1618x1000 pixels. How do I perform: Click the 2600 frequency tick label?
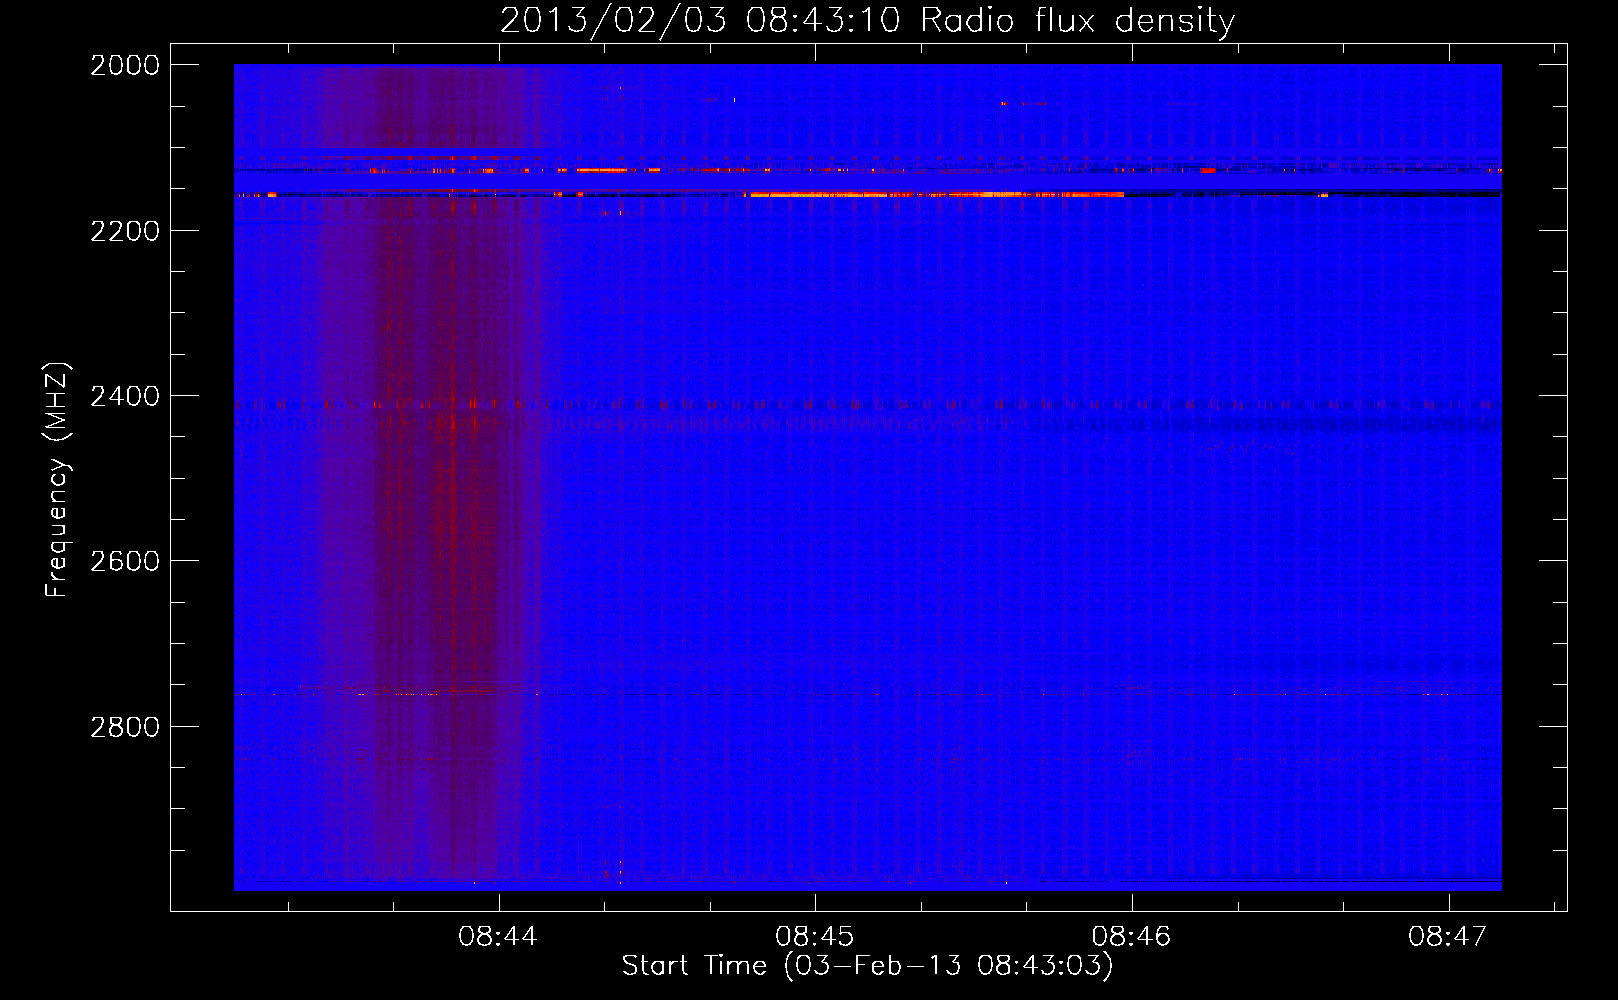(x=125, y=561)
